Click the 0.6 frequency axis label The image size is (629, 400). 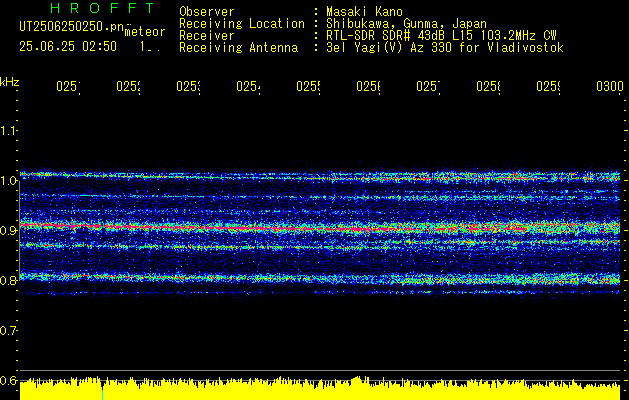click(x=8, y=380)
